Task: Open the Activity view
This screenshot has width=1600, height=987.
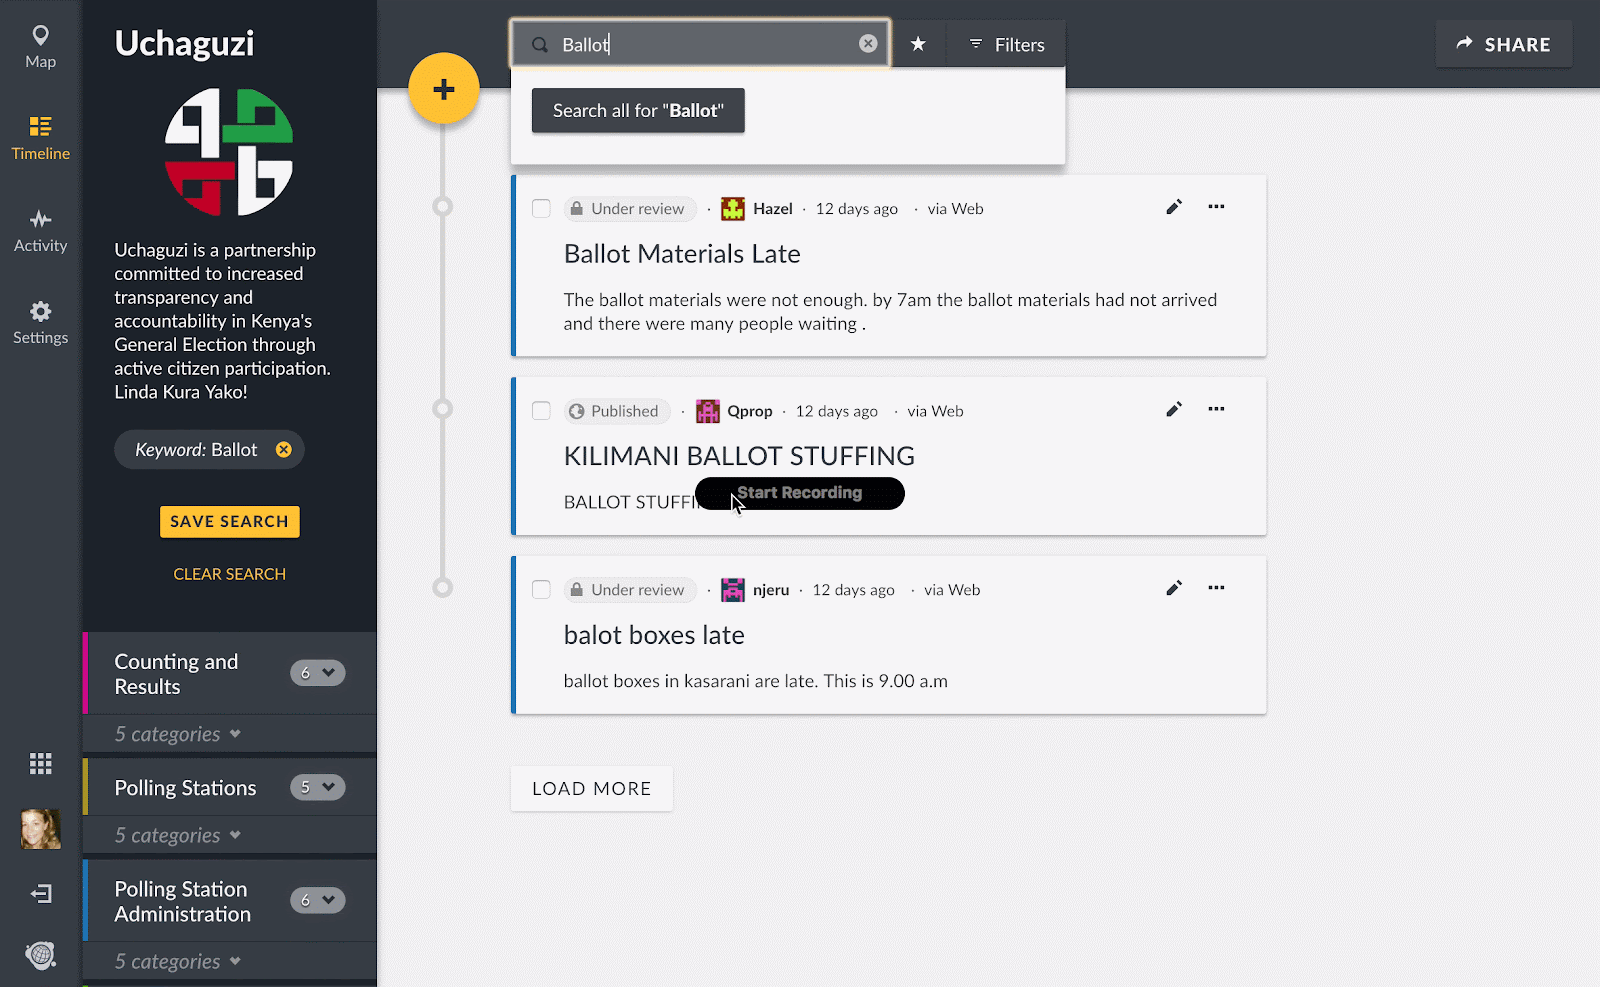Action: (x=40, y=231)
